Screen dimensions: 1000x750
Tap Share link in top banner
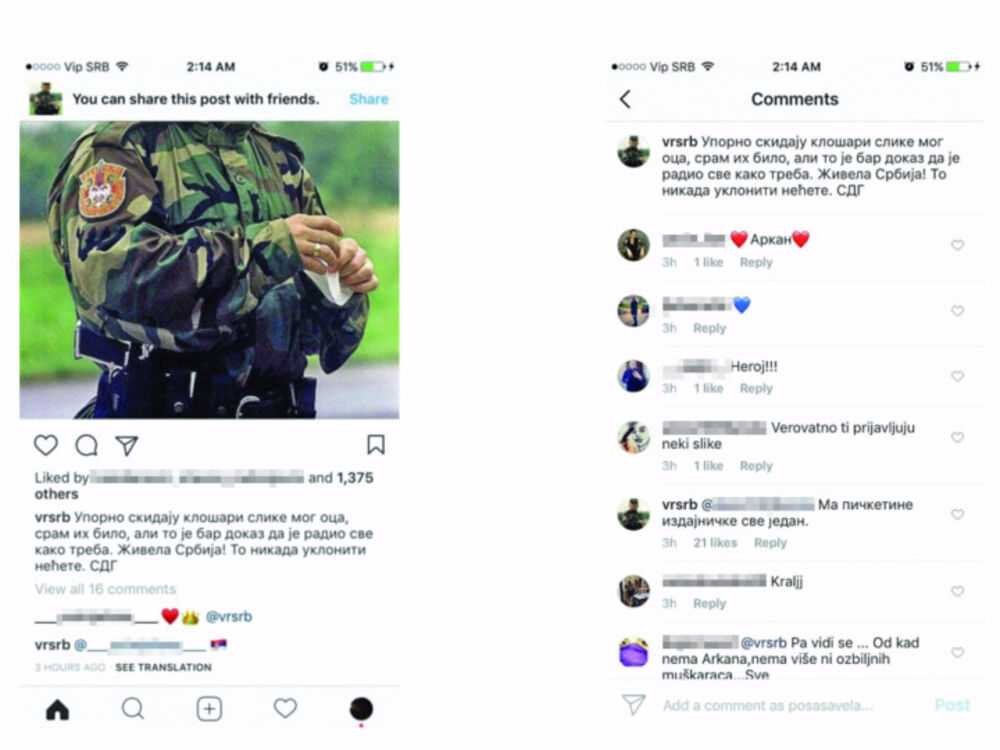[369, 99]
